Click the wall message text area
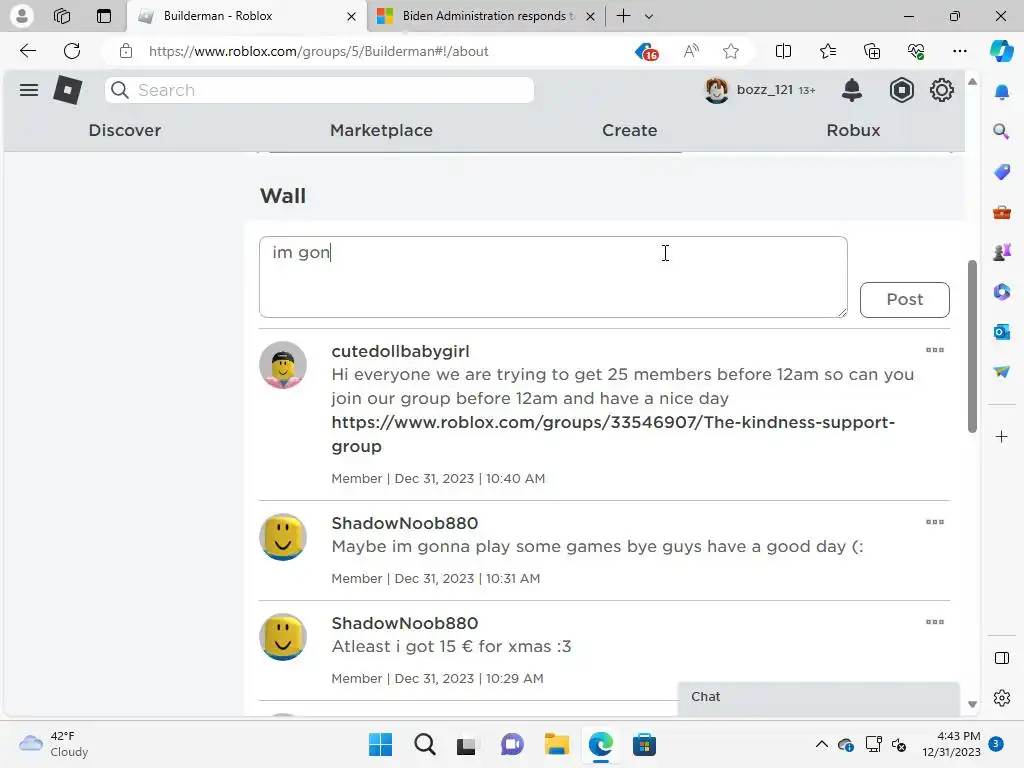 pos(553,277)
